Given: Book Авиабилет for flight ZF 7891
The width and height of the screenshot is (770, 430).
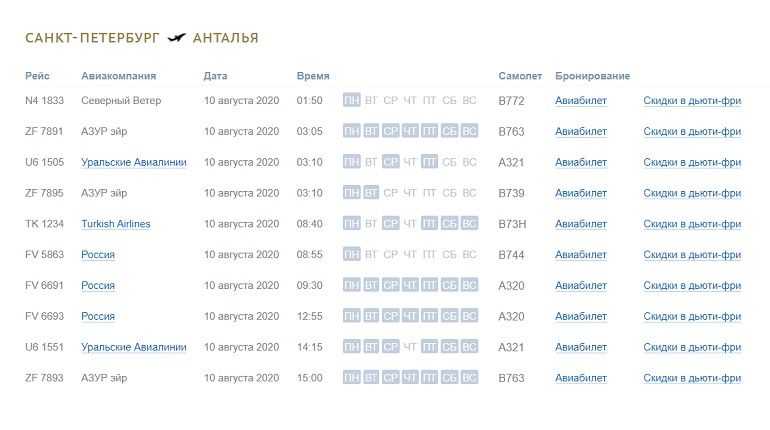Looking at the screenshot, I should pyautogui.click(x=581, y=132).
